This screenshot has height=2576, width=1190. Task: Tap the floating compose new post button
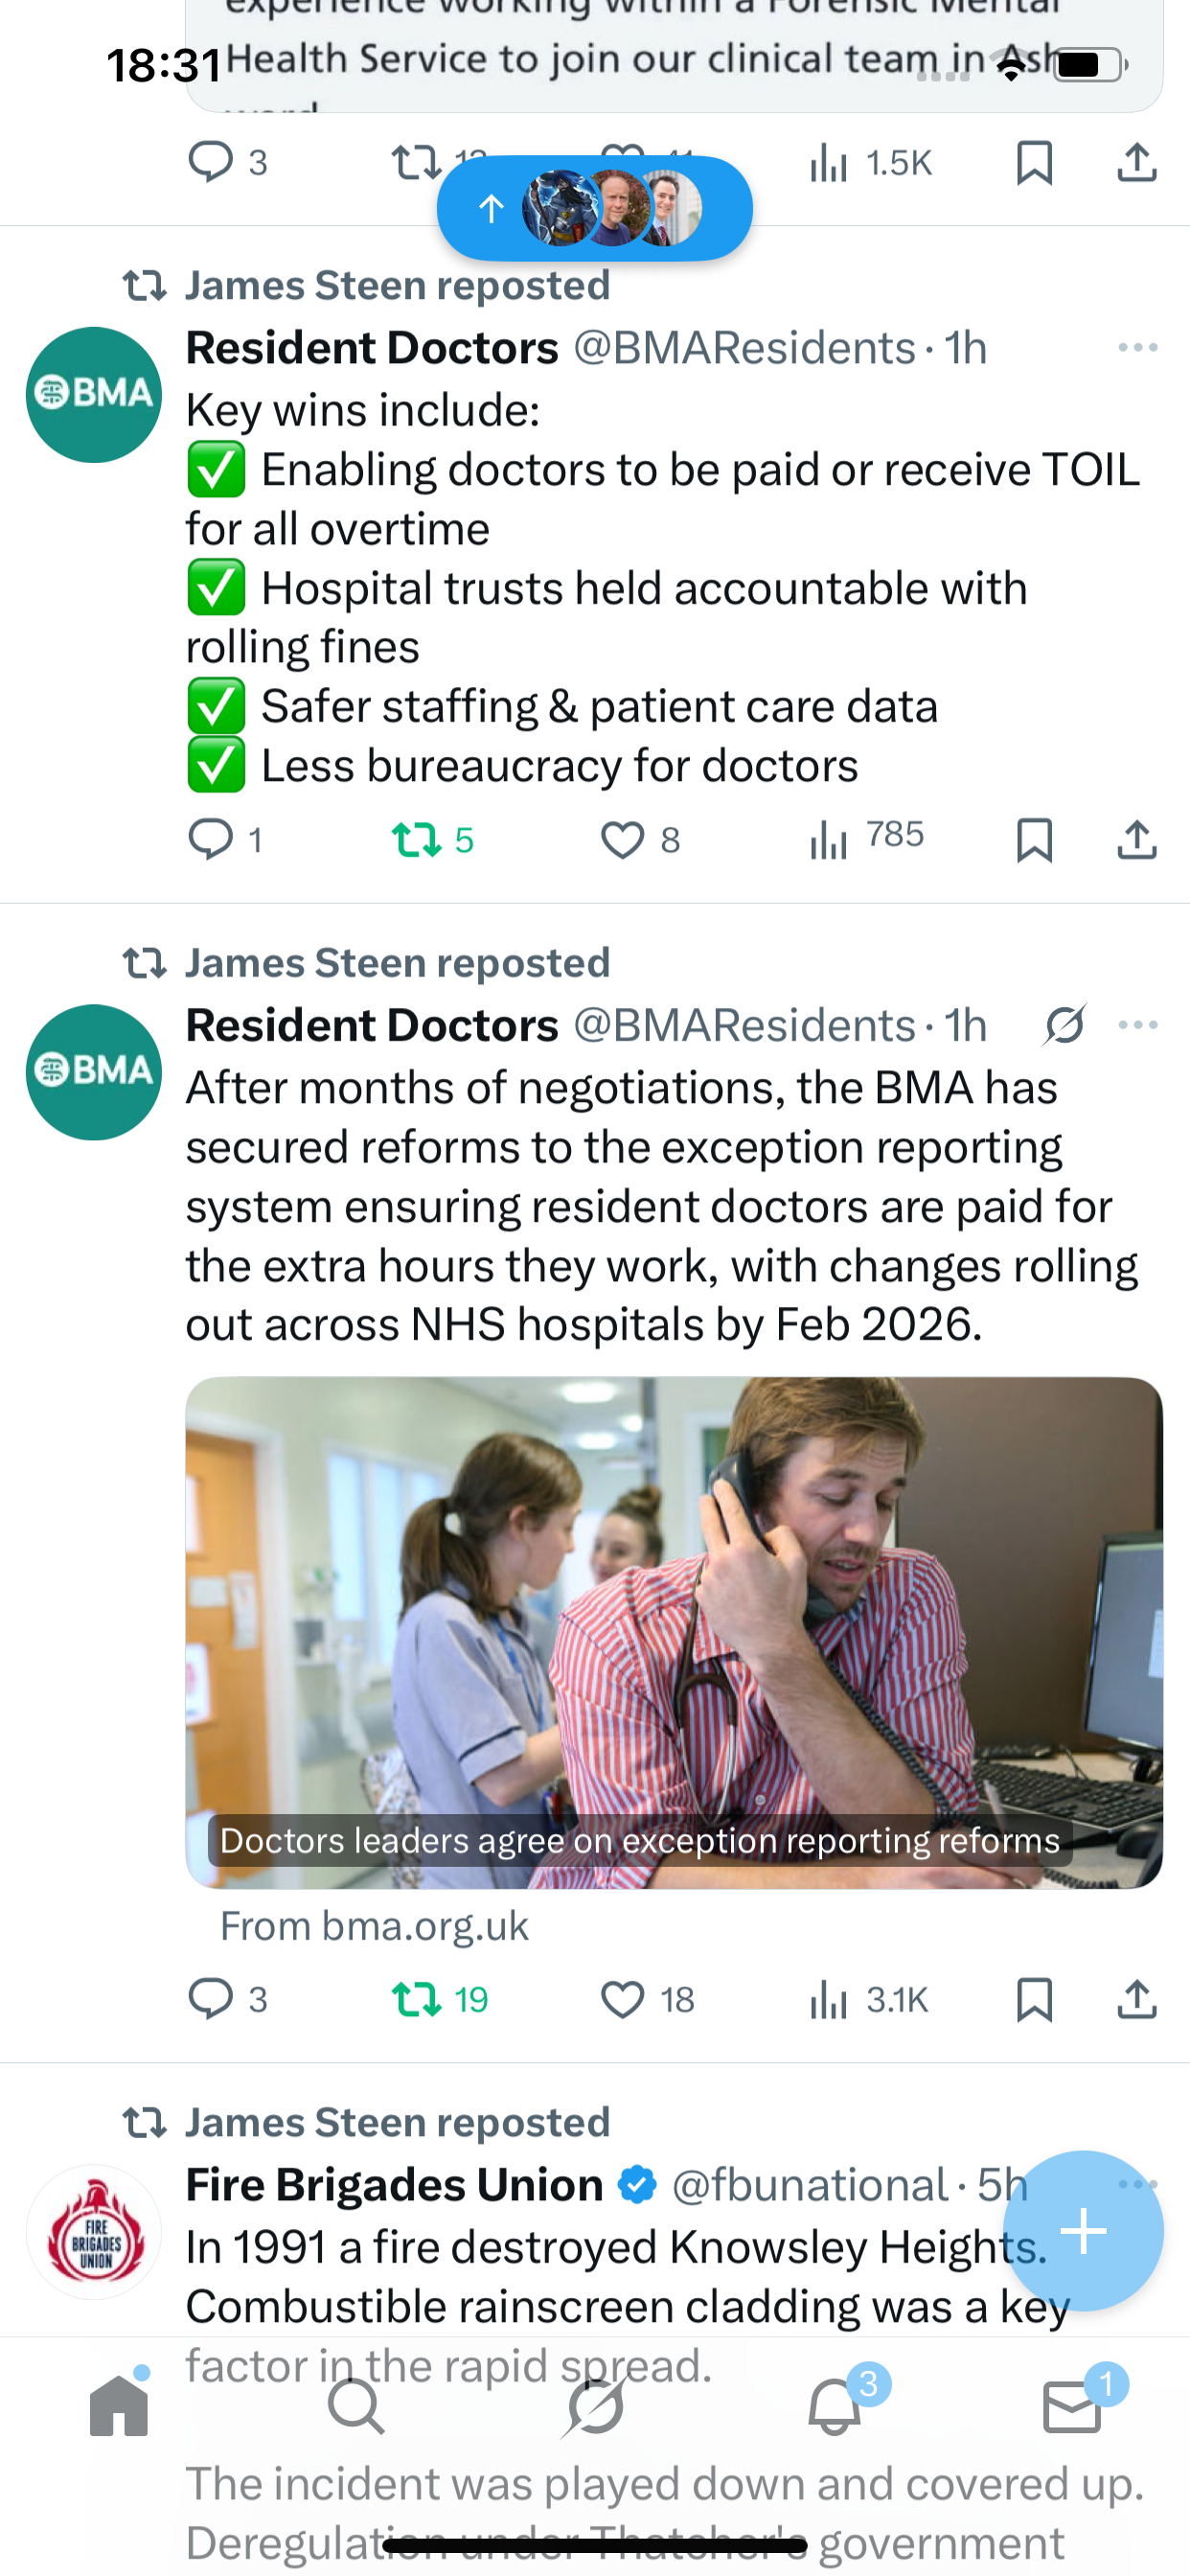1083,2230
